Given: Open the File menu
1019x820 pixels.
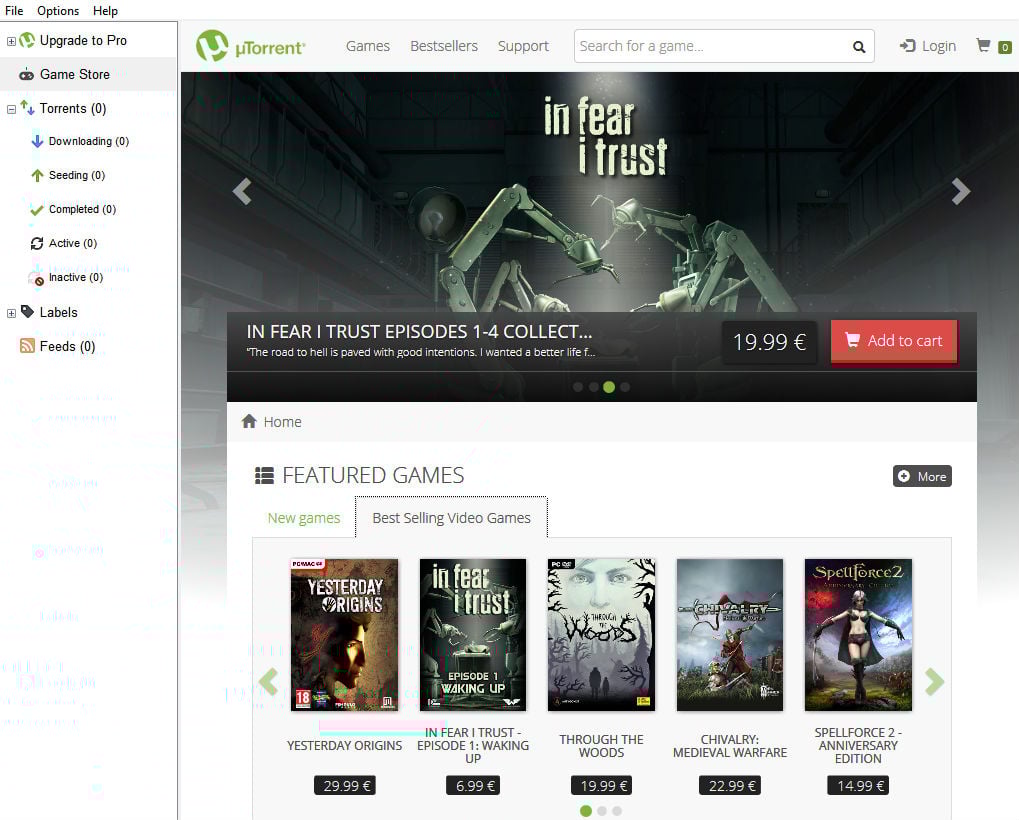Looking at the screenshot, I should [x=14, y=11].
